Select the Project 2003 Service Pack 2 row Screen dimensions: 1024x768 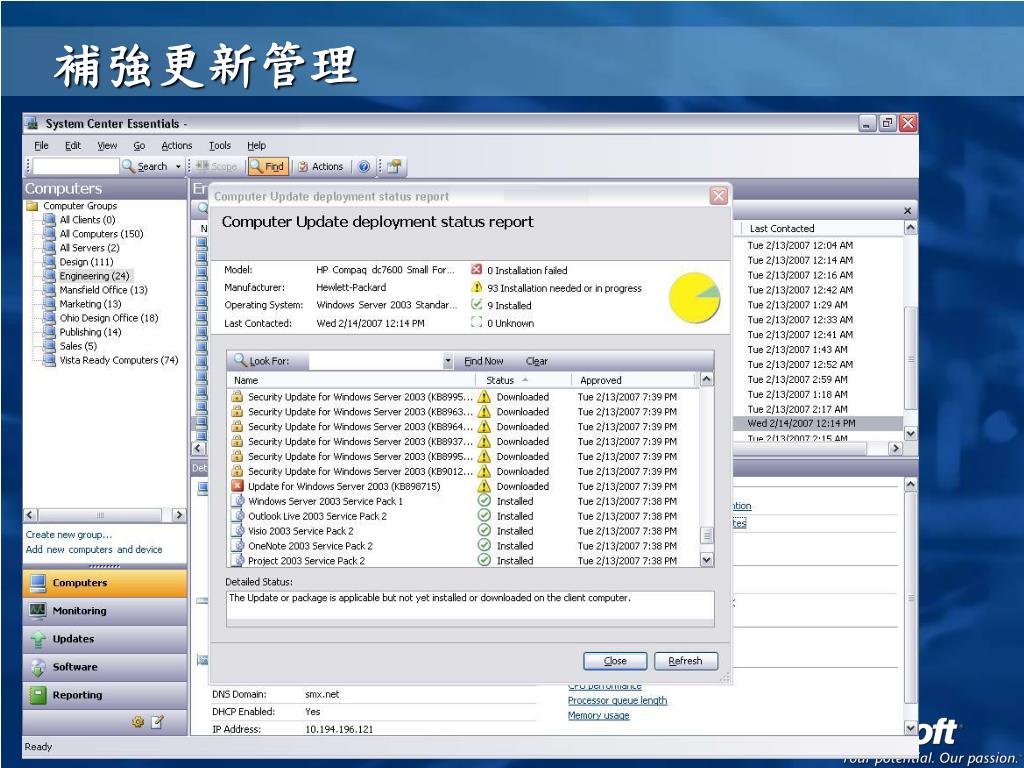point(463,560)
